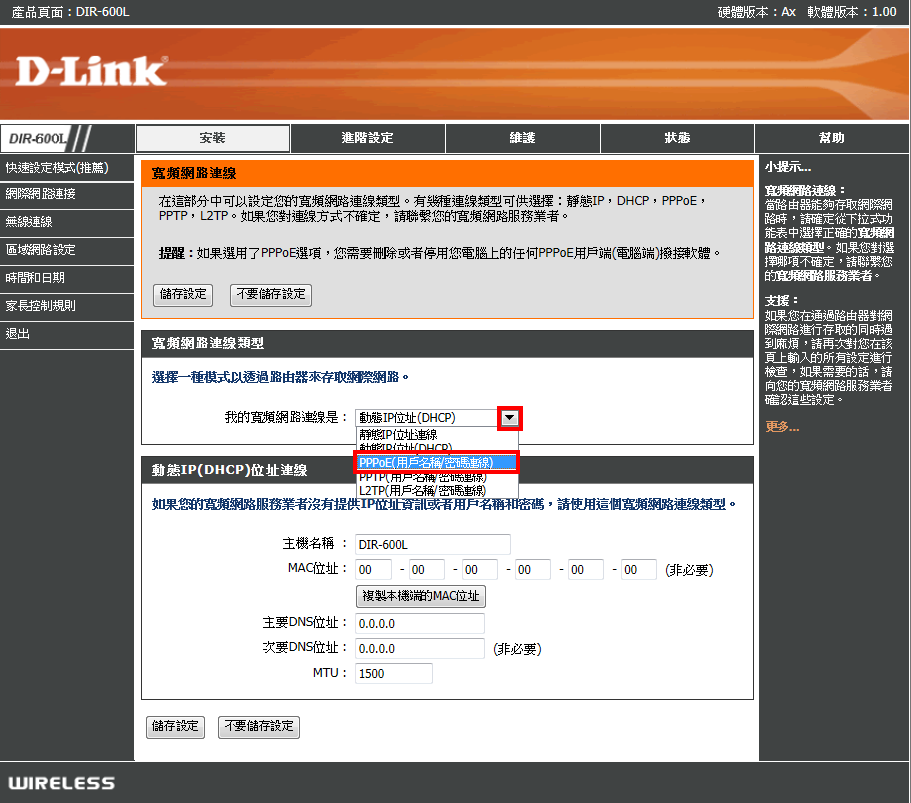Click the D-Link logo in the banner

(92, 71)
